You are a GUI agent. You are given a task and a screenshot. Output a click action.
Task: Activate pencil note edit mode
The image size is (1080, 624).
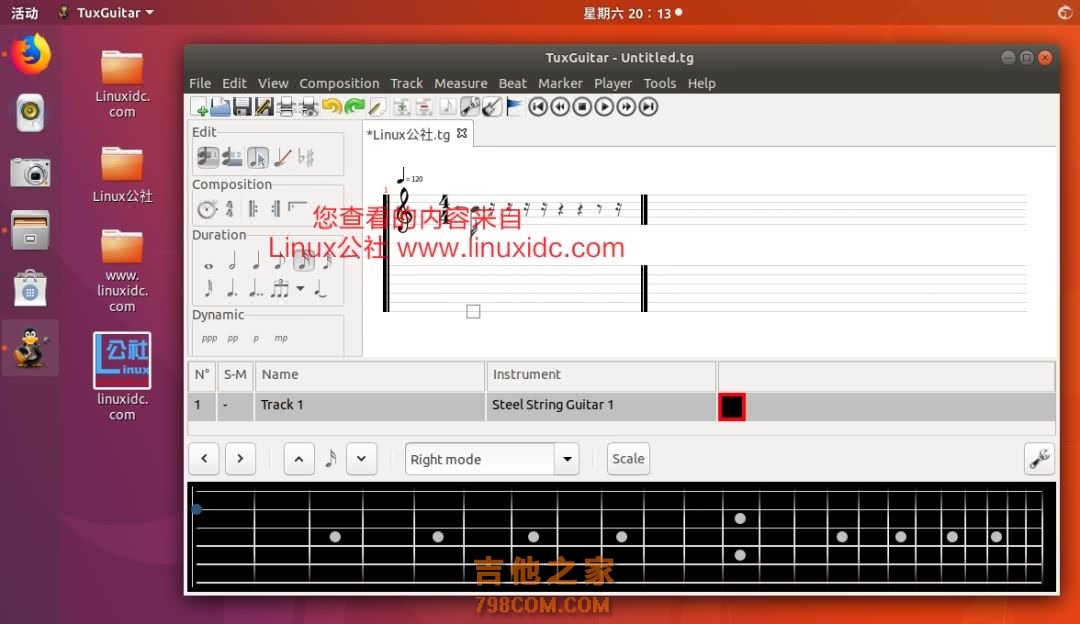pos(282,158)
